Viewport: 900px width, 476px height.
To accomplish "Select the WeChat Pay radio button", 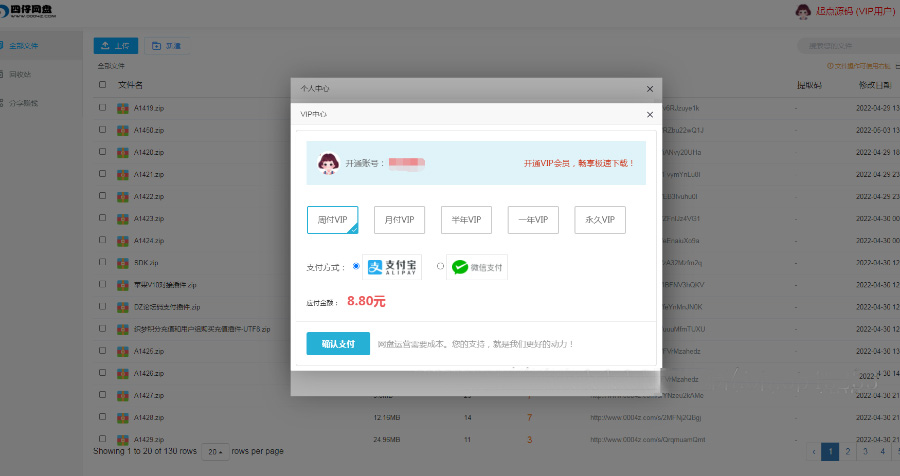I will 441,266.
